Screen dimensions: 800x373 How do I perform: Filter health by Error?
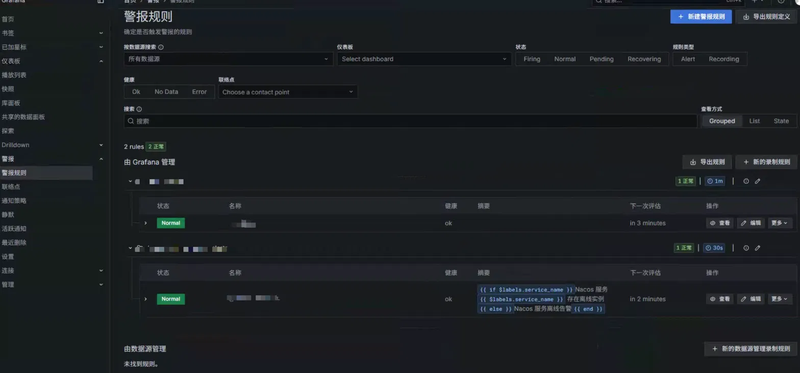pos(199,92)
